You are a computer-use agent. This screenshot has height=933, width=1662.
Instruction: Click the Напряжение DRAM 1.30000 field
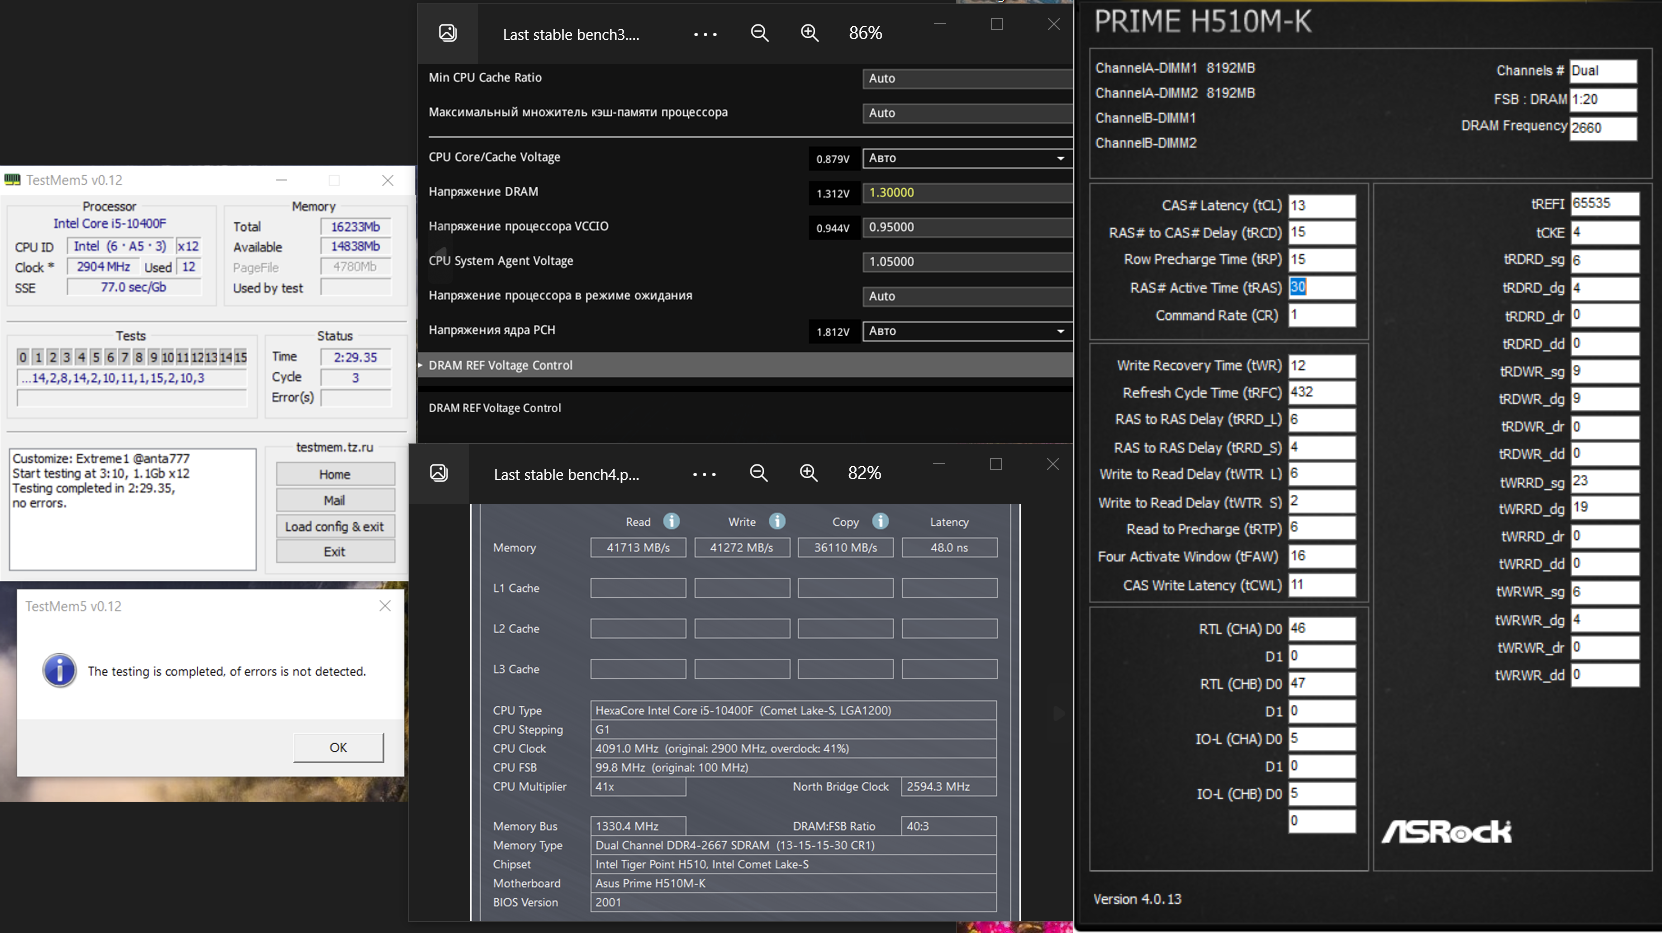(x=968, y=193)
